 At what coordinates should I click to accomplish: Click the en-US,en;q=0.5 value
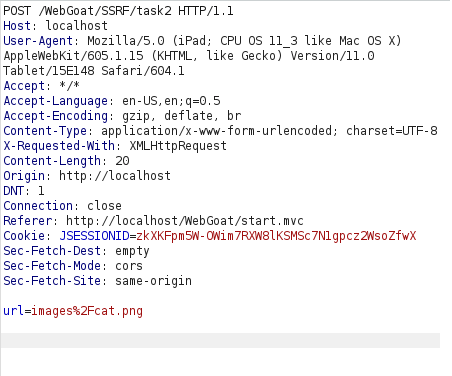171,101
